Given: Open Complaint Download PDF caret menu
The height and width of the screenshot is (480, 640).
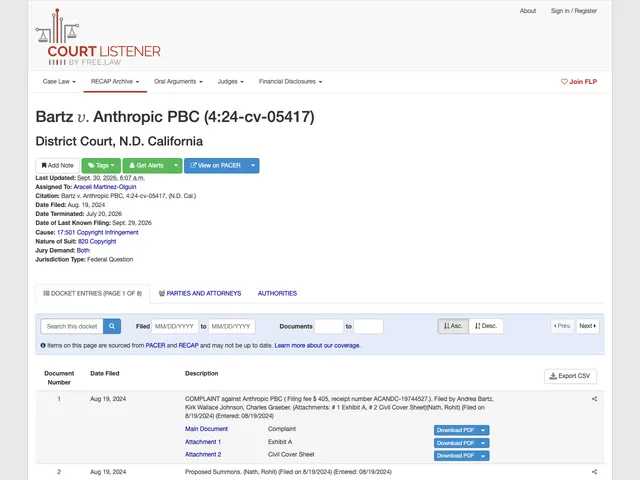Looking at the screenshot, I should (x=483, y=430).
